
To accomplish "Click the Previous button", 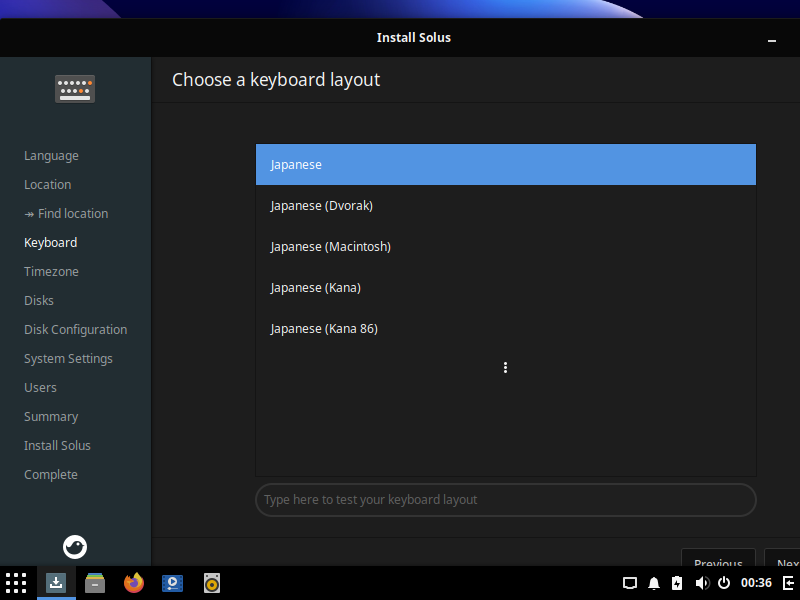I will click(x=718, y=557).
